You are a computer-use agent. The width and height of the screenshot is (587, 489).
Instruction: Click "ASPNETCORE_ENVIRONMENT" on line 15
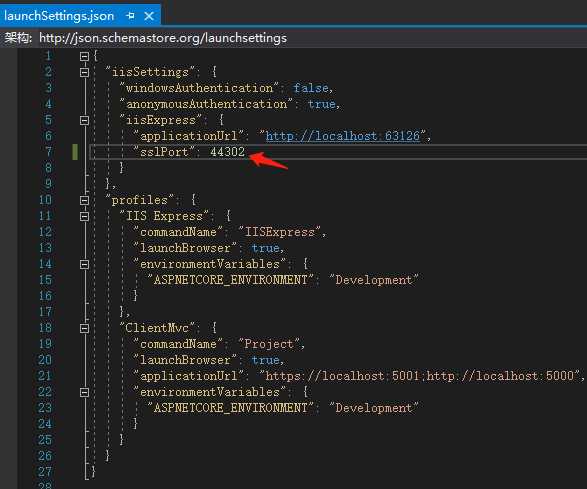point(230,280)
